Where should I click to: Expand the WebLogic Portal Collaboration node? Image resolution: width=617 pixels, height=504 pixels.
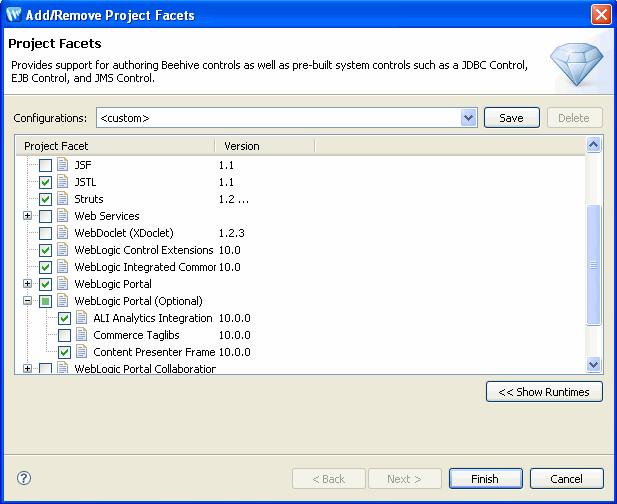click(x=27, y=369)
